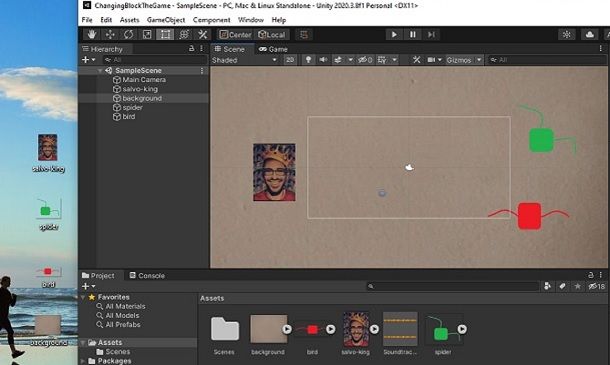Select the spider icon on Windows desktop
610x365 pixels.
coord(49,214)
